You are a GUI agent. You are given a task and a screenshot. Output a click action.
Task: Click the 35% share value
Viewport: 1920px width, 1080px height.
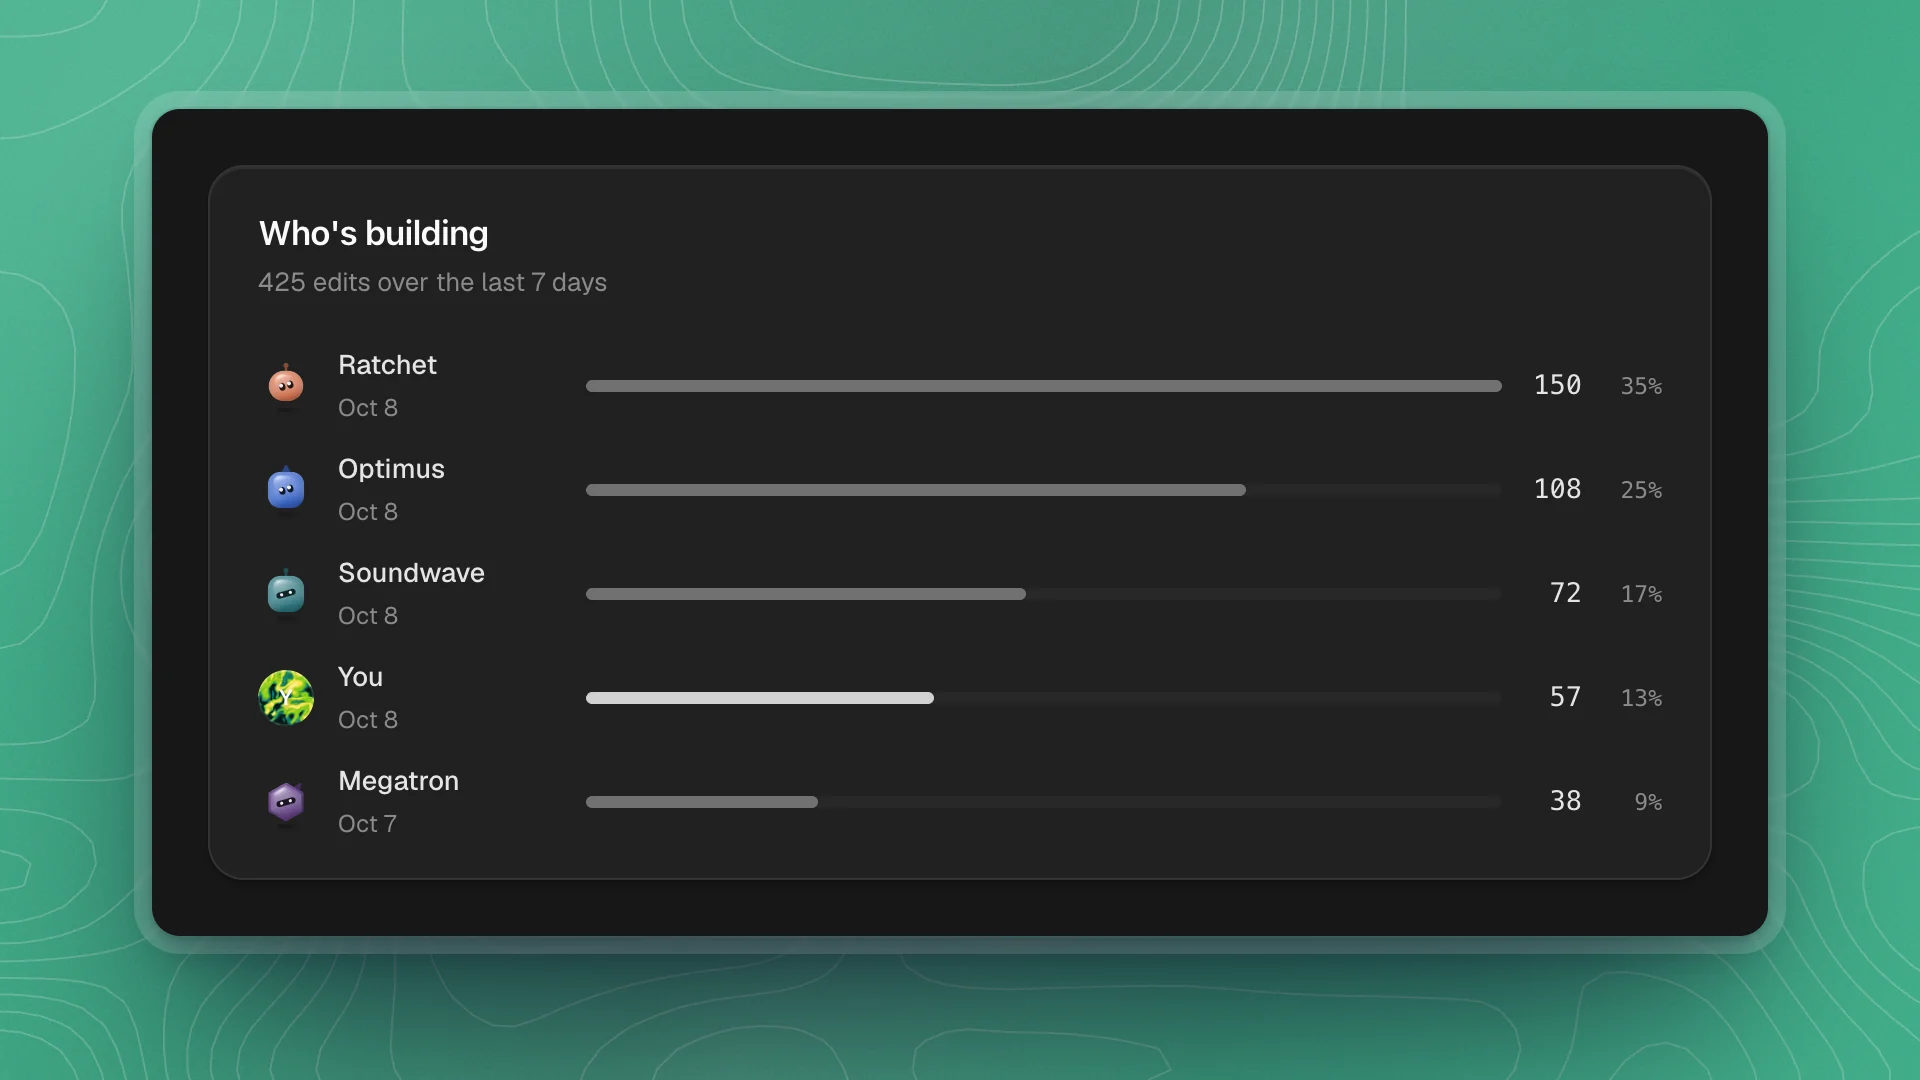1641,386
